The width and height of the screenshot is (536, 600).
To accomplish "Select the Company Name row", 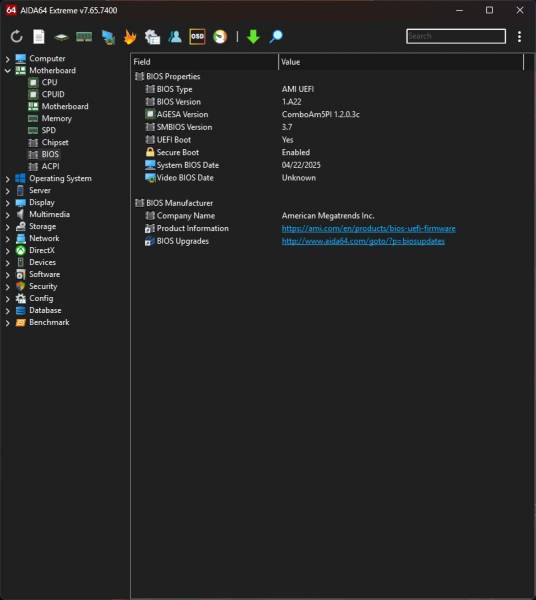I will pos(327,216).
